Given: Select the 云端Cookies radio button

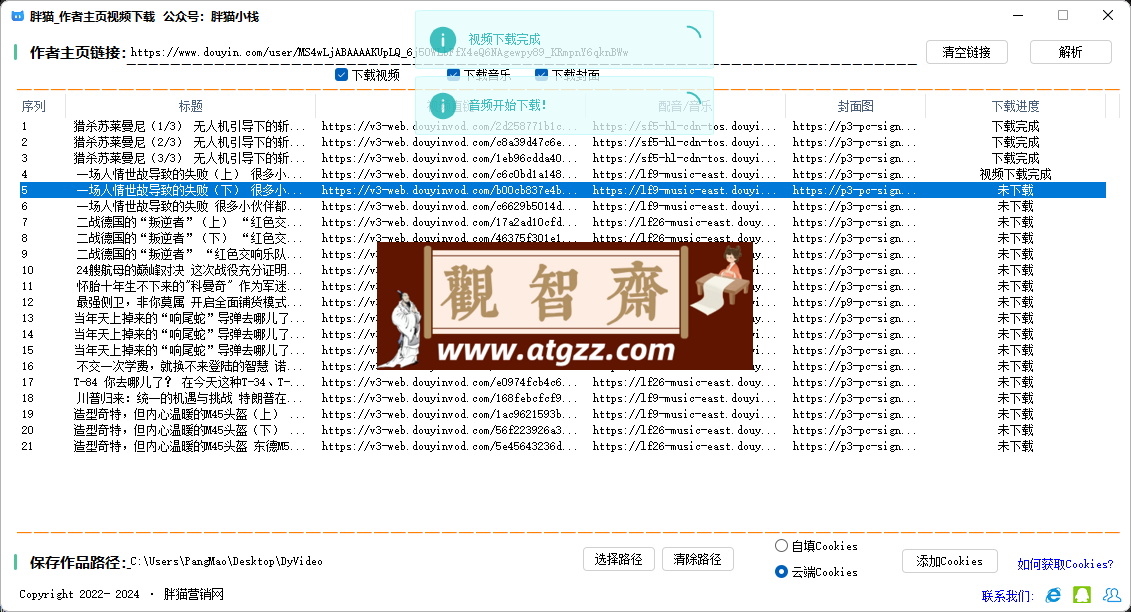Looking at the screenshot, I should coord(781,572).
